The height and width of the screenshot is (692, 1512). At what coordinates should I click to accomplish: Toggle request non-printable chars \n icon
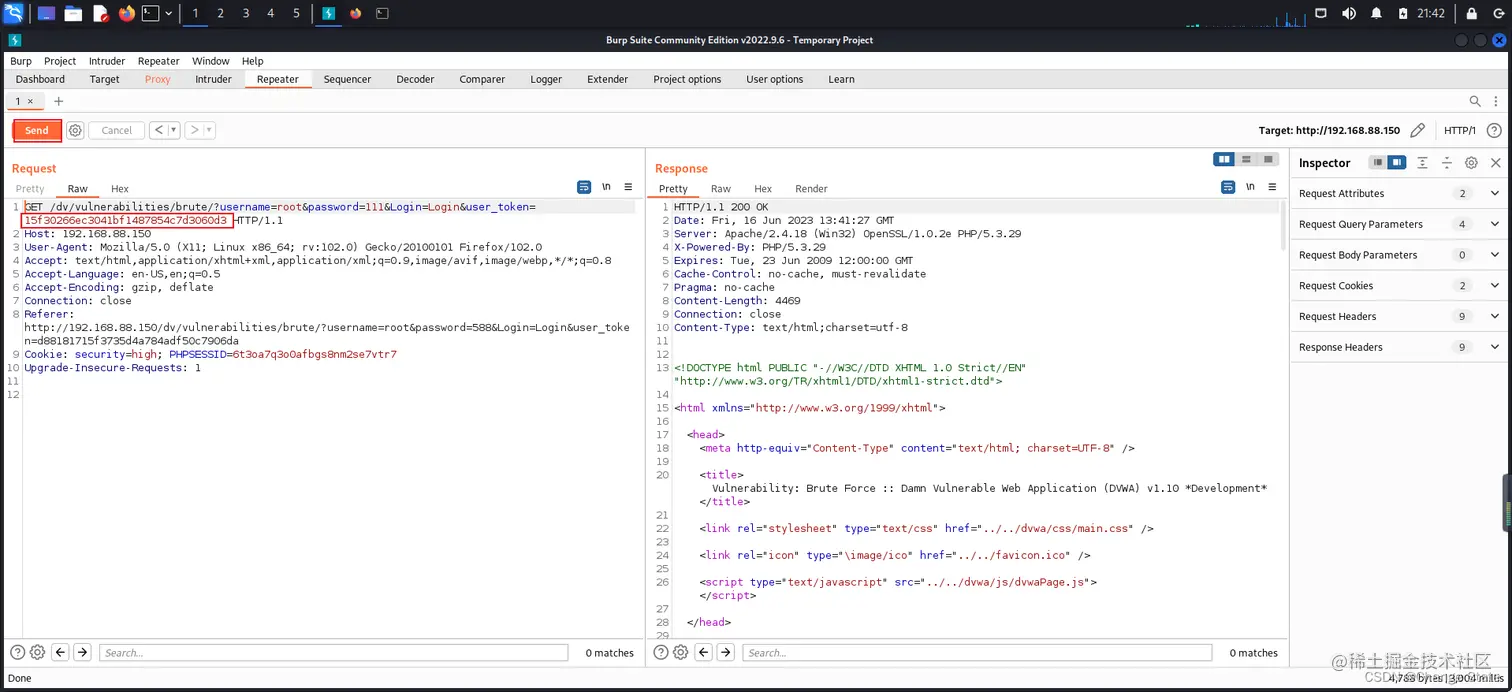606,187
